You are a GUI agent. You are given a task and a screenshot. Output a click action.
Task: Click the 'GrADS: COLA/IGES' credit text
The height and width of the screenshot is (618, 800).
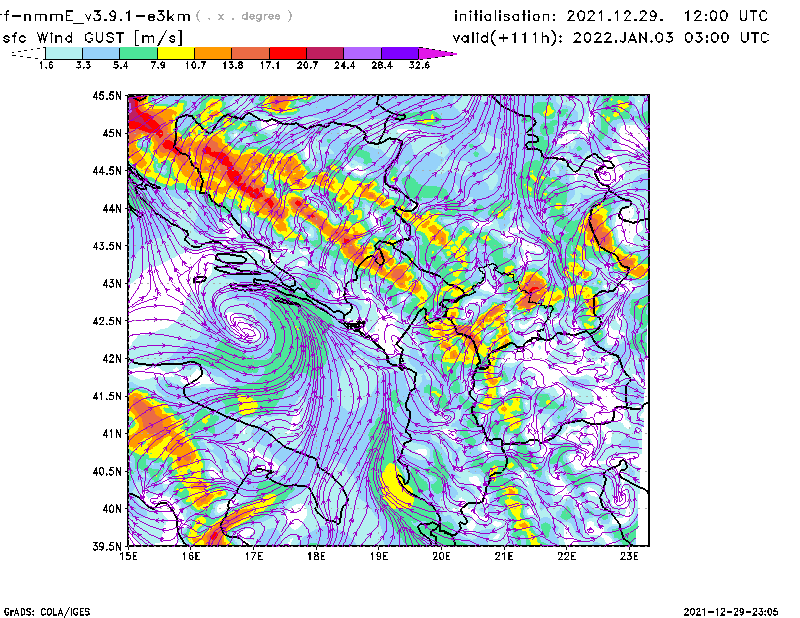tap(47, 612)
